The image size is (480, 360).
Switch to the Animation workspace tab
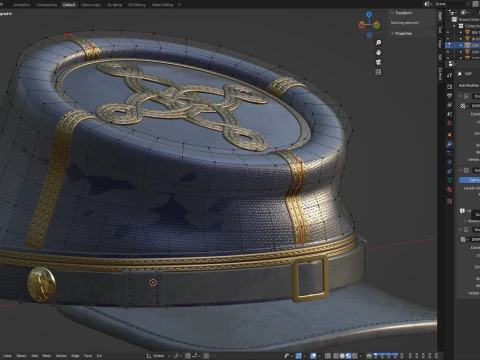(x=21, y=5)
